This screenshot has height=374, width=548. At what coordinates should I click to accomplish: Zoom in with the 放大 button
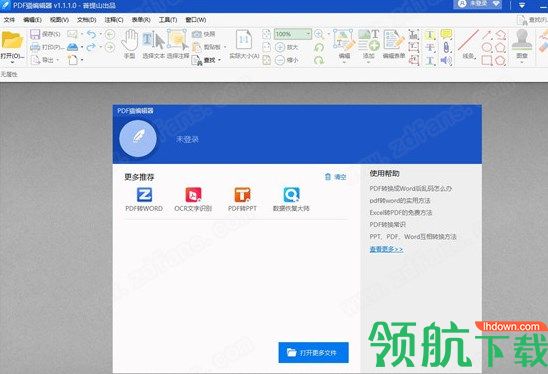(286, 47)
